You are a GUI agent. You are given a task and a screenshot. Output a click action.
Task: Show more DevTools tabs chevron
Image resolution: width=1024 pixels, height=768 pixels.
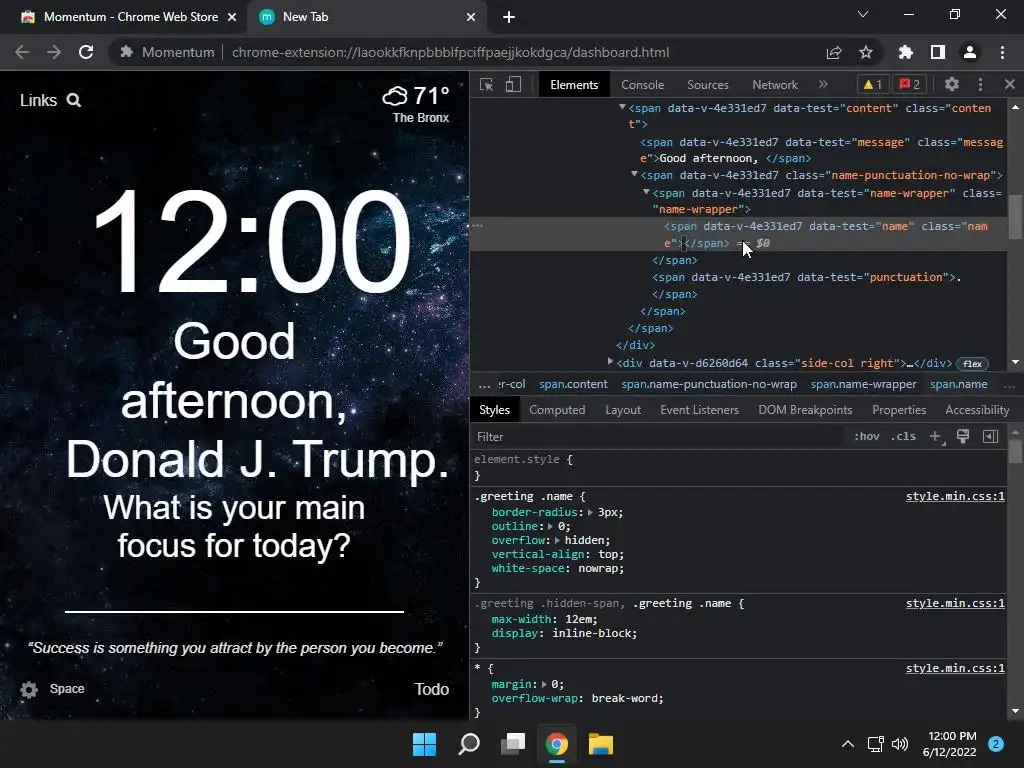823,84
